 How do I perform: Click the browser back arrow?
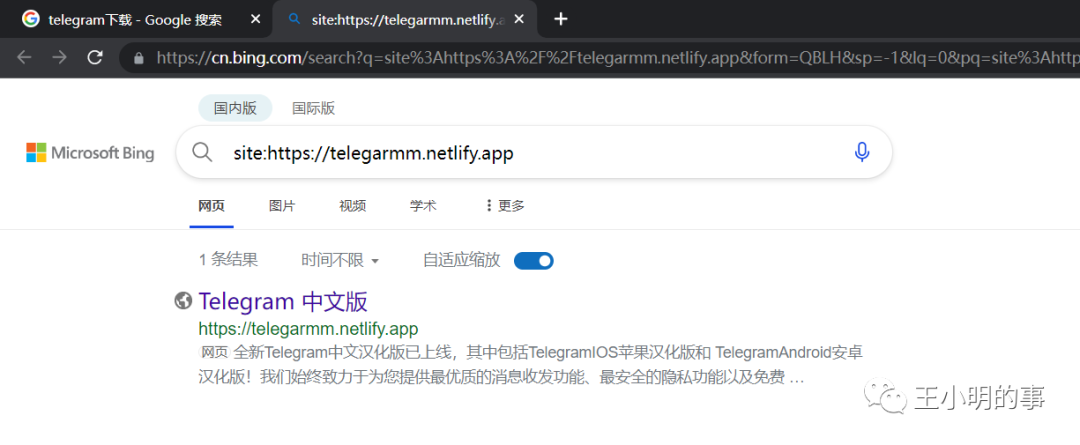[24, 58]
